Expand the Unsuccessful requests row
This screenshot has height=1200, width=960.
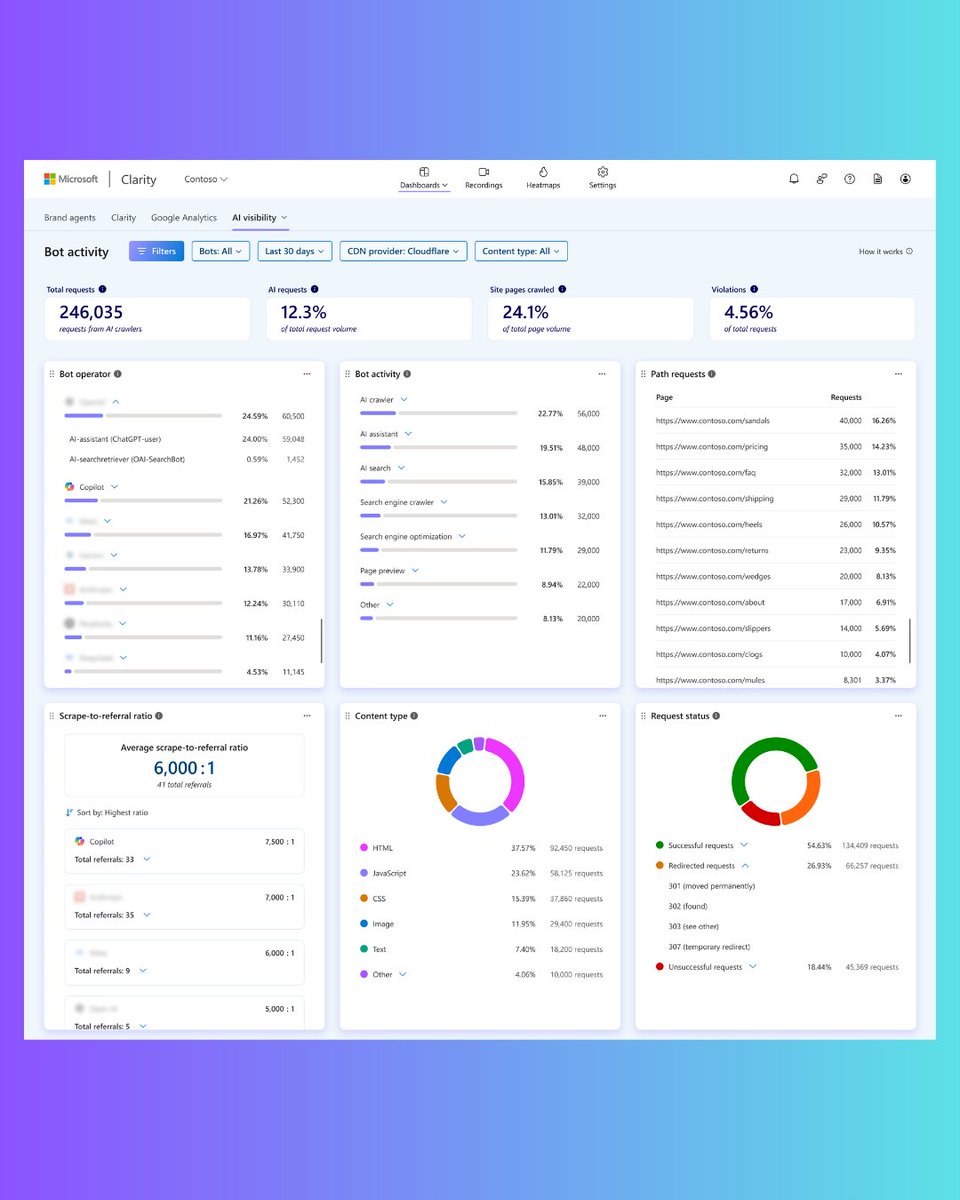point(753,967)
